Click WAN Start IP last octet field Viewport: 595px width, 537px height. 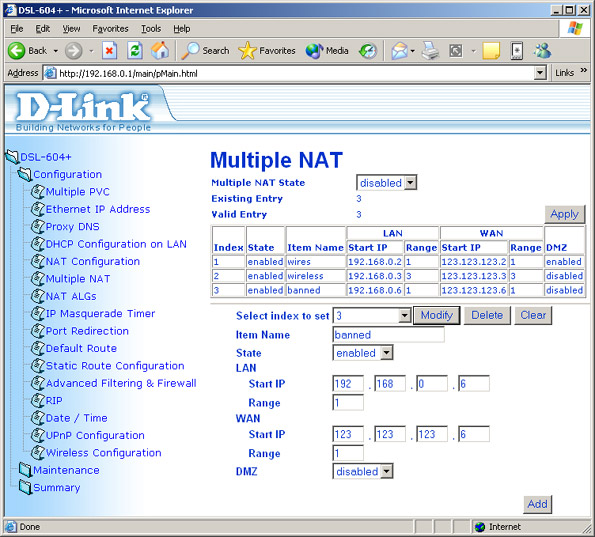point(474,434)
